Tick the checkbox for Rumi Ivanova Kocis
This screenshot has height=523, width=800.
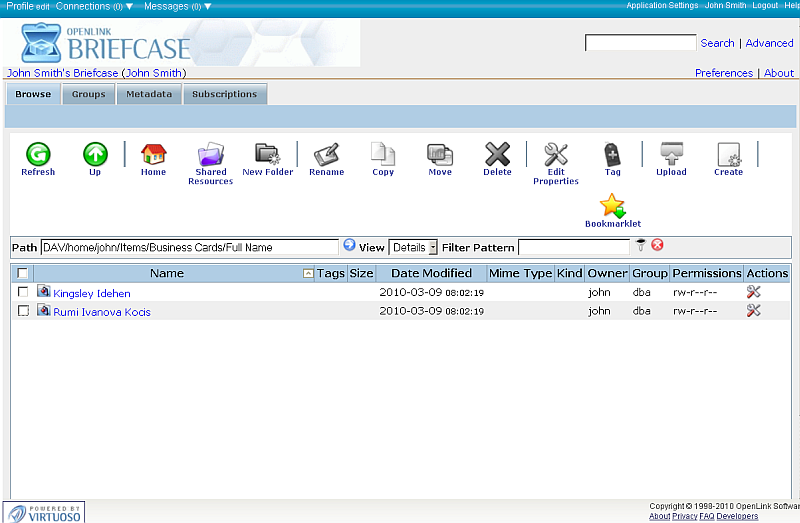23,311
